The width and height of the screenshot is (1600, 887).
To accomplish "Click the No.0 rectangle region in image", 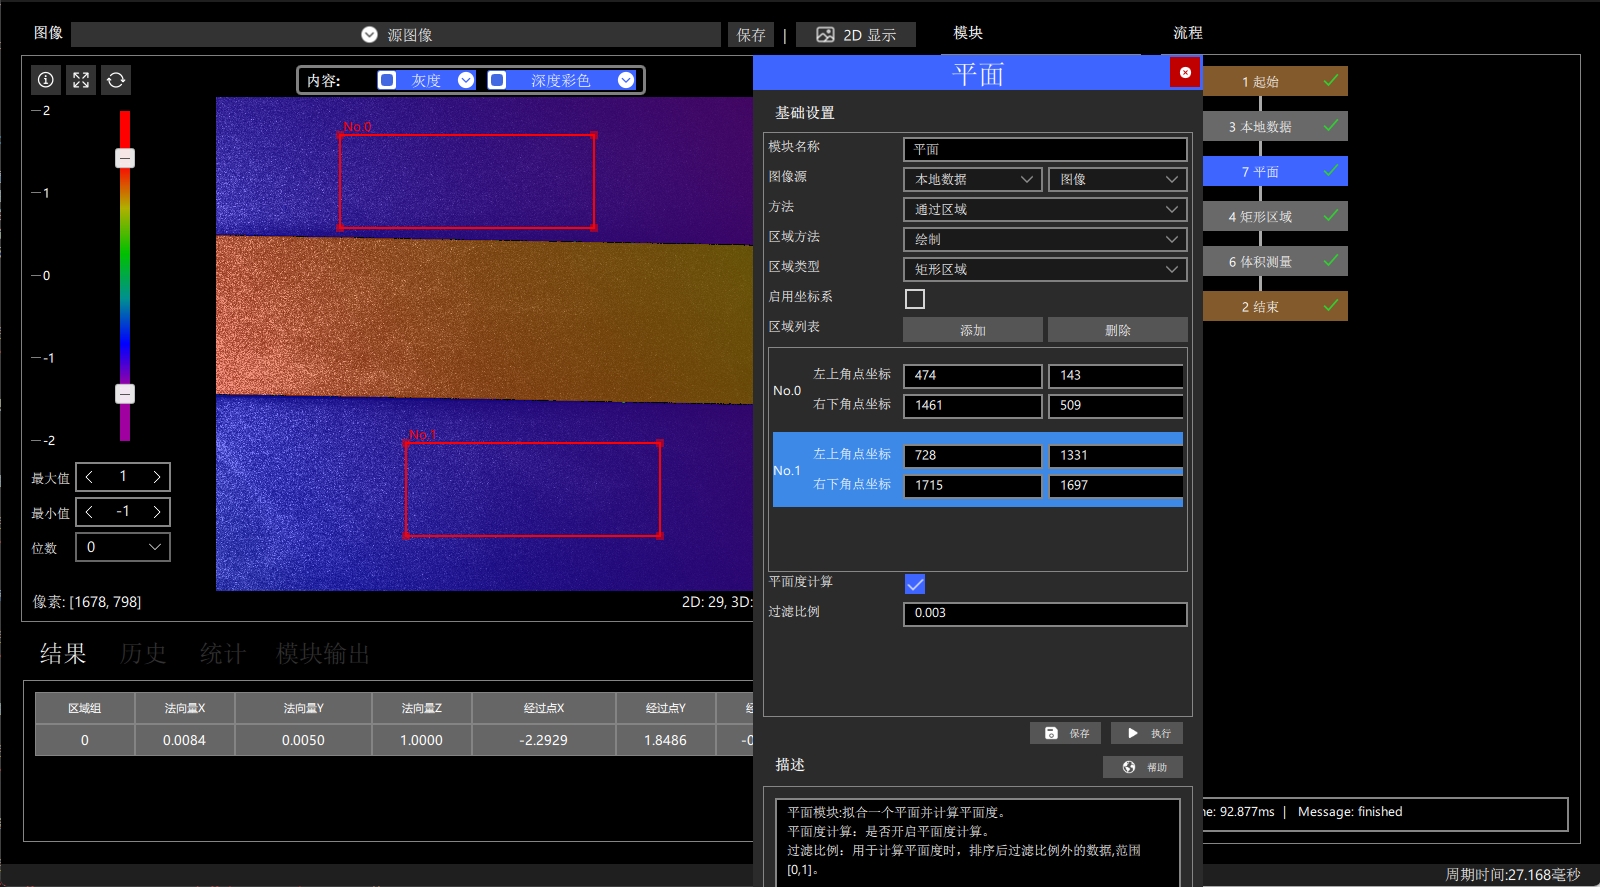I will [467, 181].
